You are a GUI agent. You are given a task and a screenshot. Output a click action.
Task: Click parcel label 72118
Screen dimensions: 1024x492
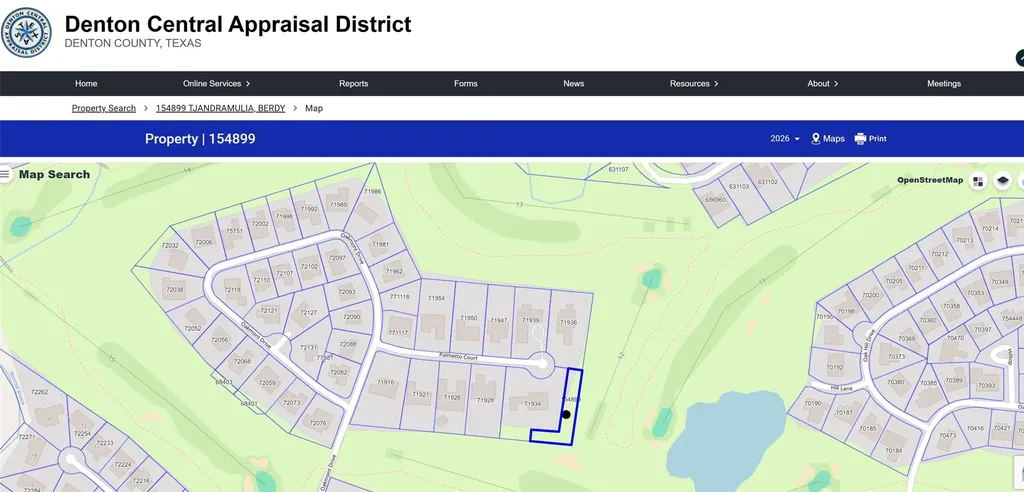pos(232,290)
